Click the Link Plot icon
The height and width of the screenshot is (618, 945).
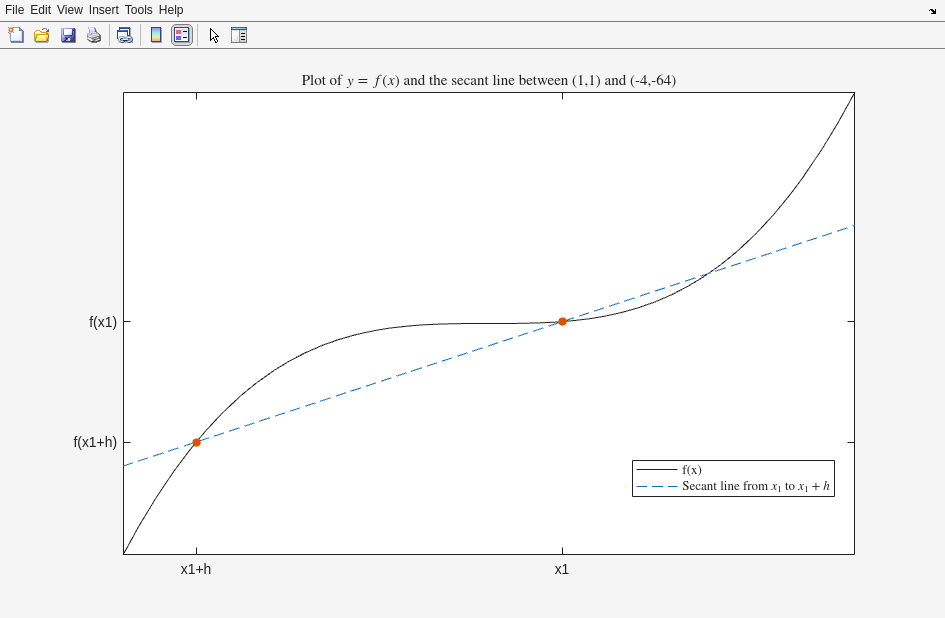click(124, 35)
